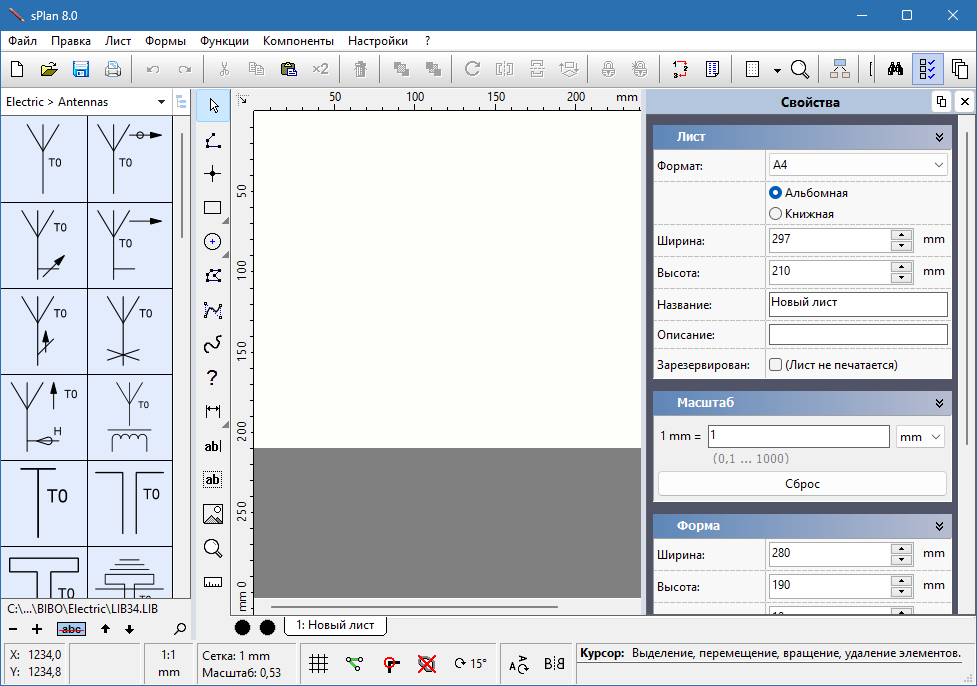Viewport: 977px width, 686px height.
Task: Toggle the snap-to-point red icon
Action: (x=391, y=664)
